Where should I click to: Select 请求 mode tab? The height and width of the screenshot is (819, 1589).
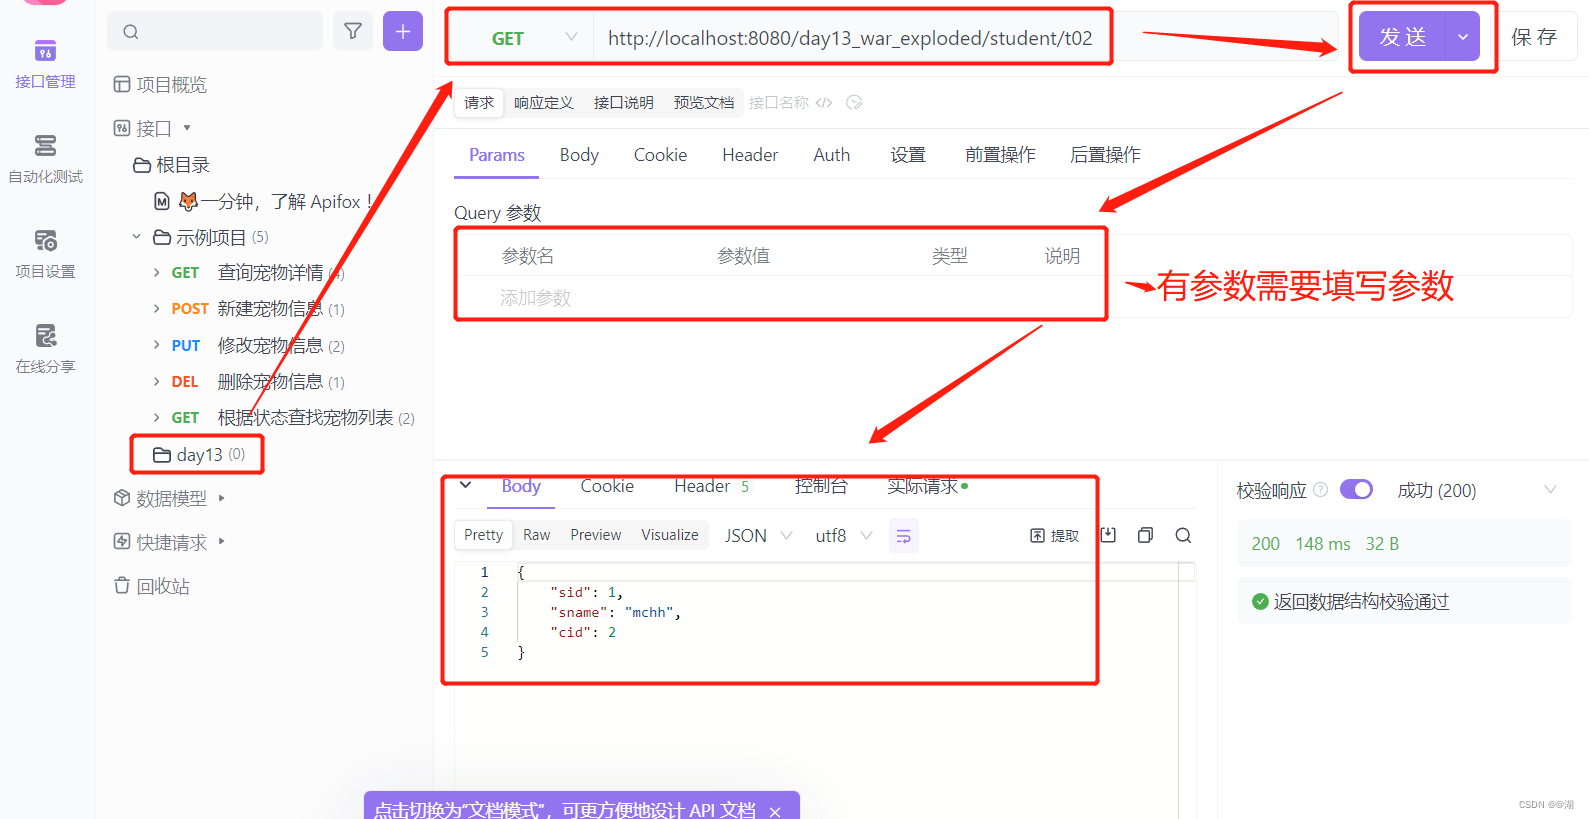tap(479, 103)
